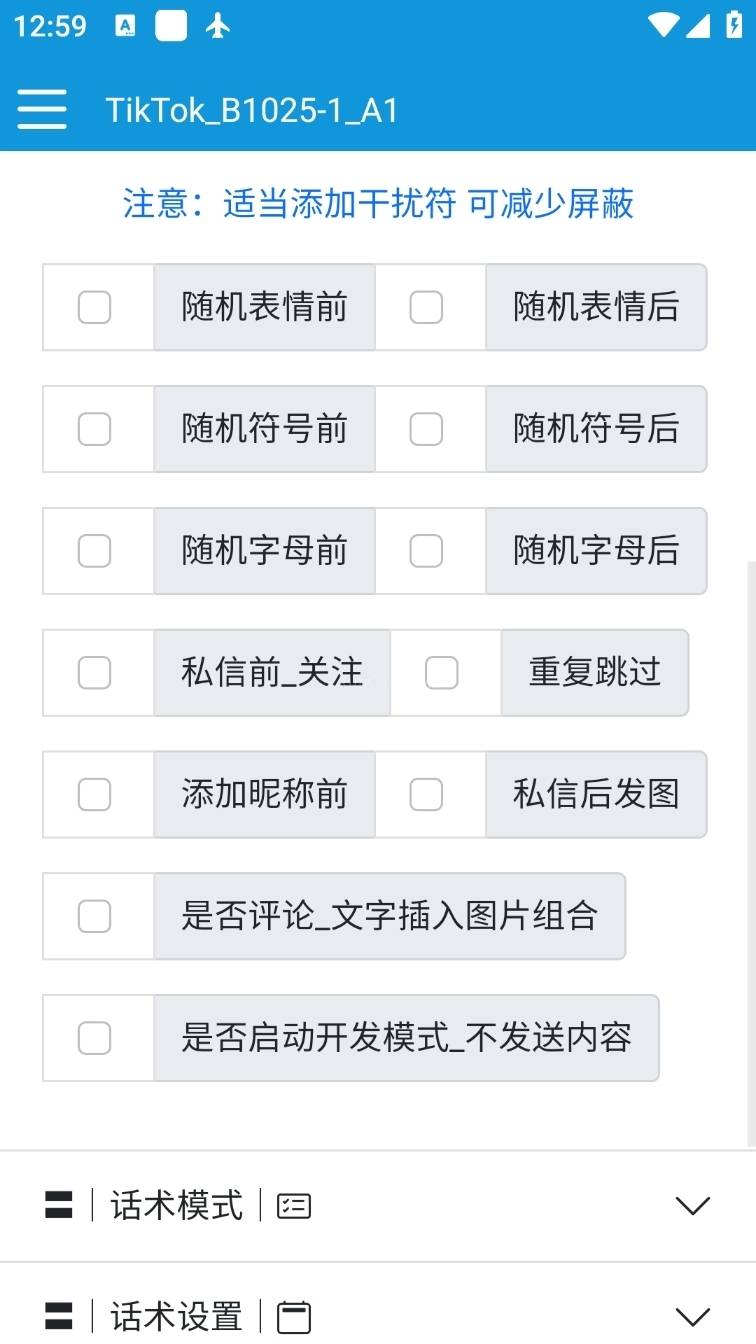This screenshot has width=756, height=1344.
Task: Tap the Wi-Fi signal status icon
Action: pyautogui.click(x=662, y=26)
